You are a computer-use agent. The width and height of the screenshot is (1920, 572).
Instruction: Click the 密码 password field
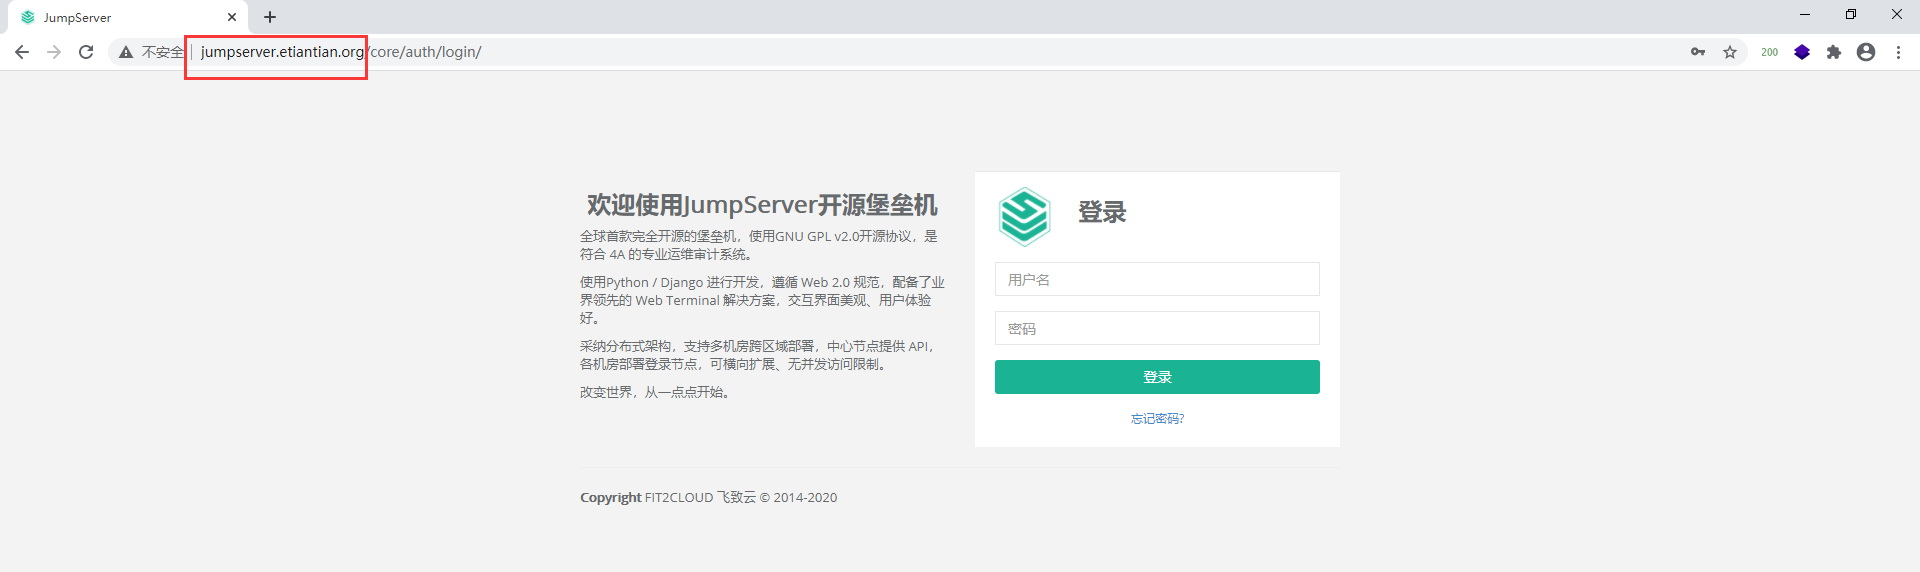pyautogui.click(x=1157, y=328)
